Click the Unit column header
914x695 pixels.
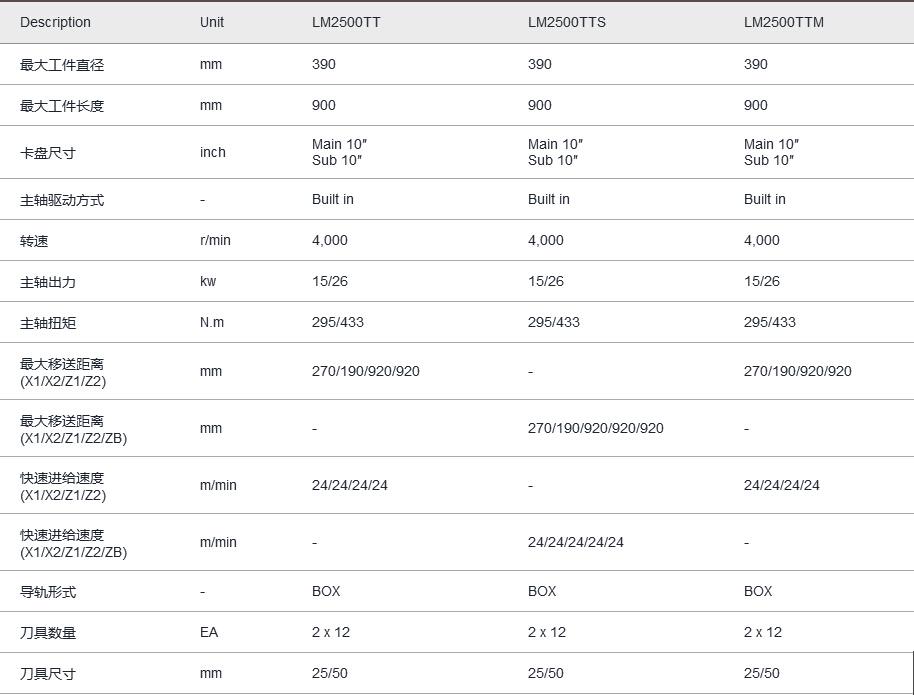[212, 22]
